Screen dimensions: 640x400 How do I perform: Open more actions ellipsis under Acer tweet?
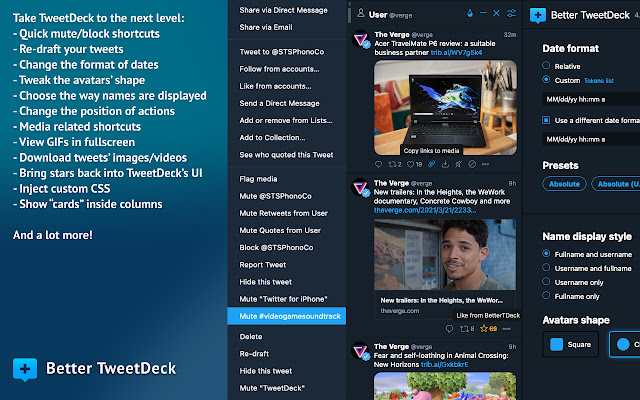point(485,164)
